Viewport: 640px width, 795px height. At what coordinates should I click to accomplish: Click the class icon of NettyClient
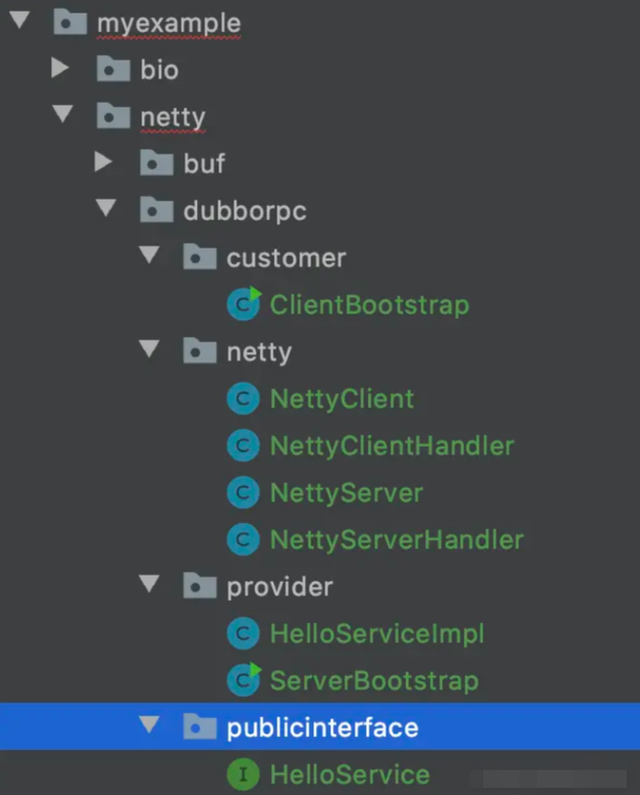click(x=243, y=399)
